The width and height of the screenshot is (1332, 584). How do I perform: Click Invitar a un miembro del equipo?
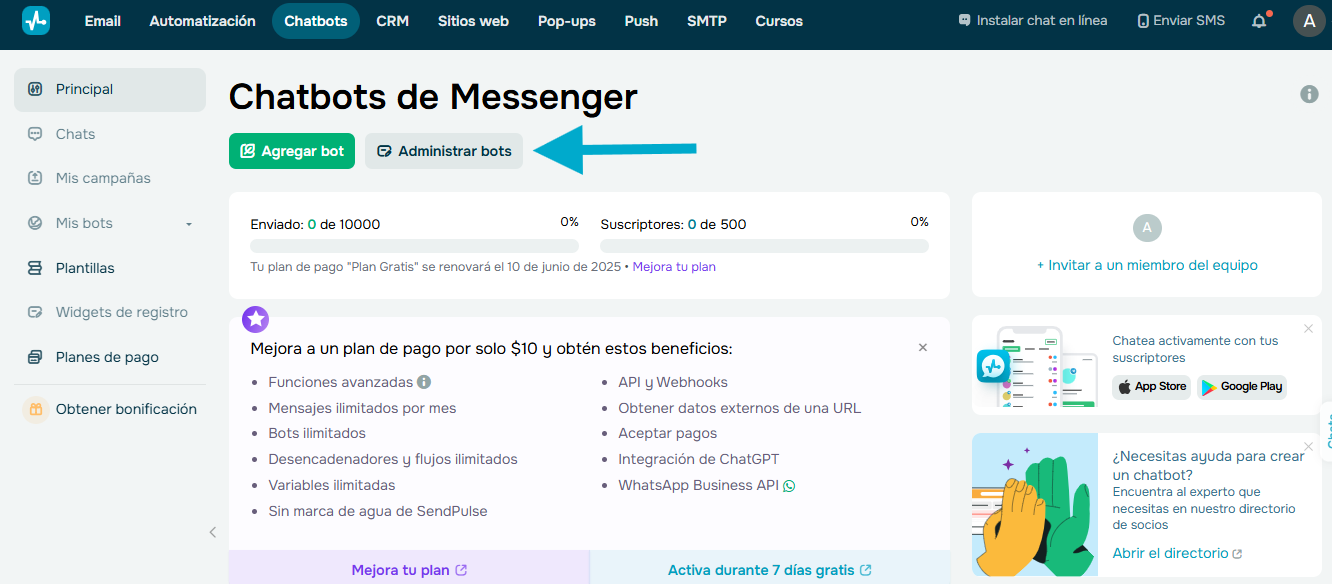click(1147, 265)
